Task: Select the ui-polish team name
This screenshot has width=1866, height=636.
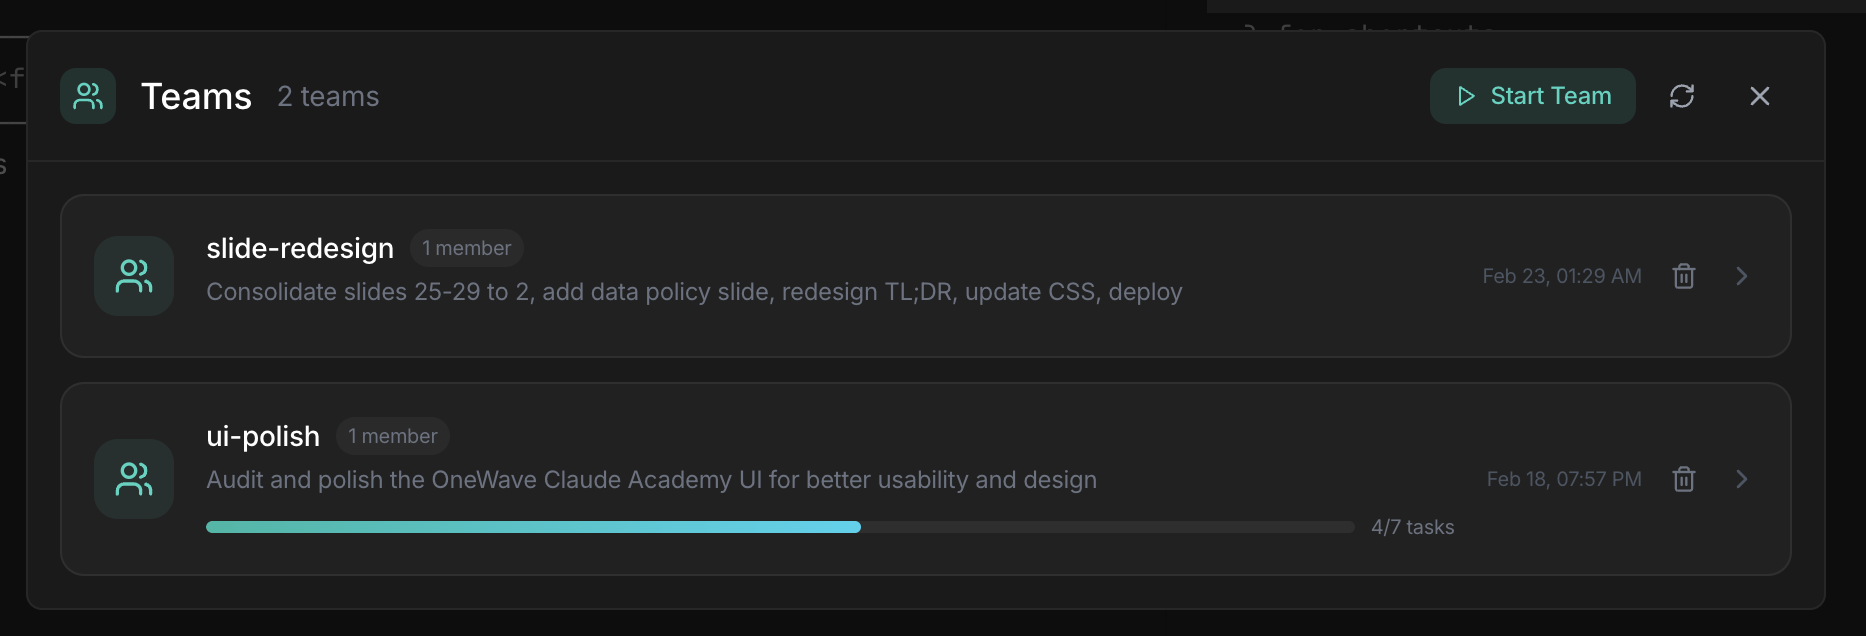Action: [263, 436]
